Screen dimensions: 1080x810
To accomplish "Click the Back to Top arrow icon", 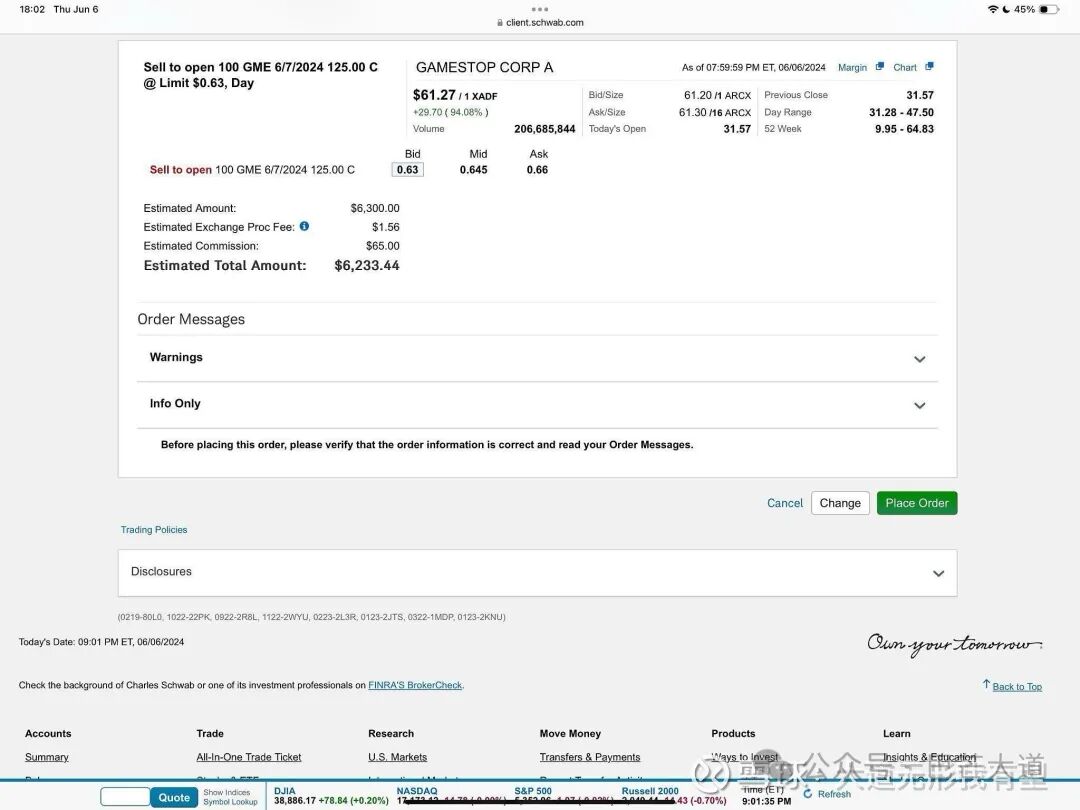I will coord(986,684).
